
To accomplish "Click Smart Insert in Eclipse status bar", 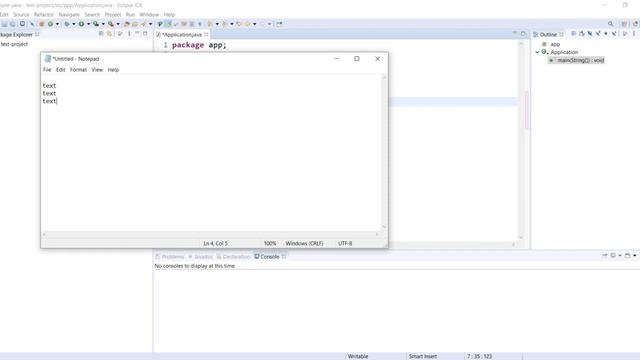I will 423,356.
